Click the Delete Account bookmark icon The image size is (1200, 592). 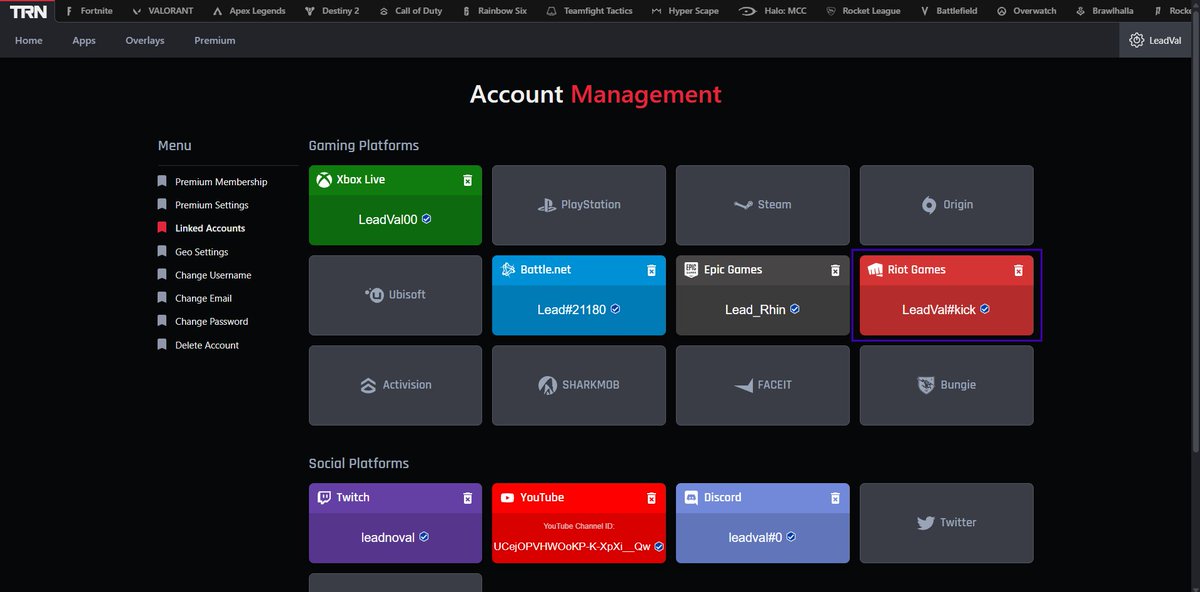(x=162, y=345)
